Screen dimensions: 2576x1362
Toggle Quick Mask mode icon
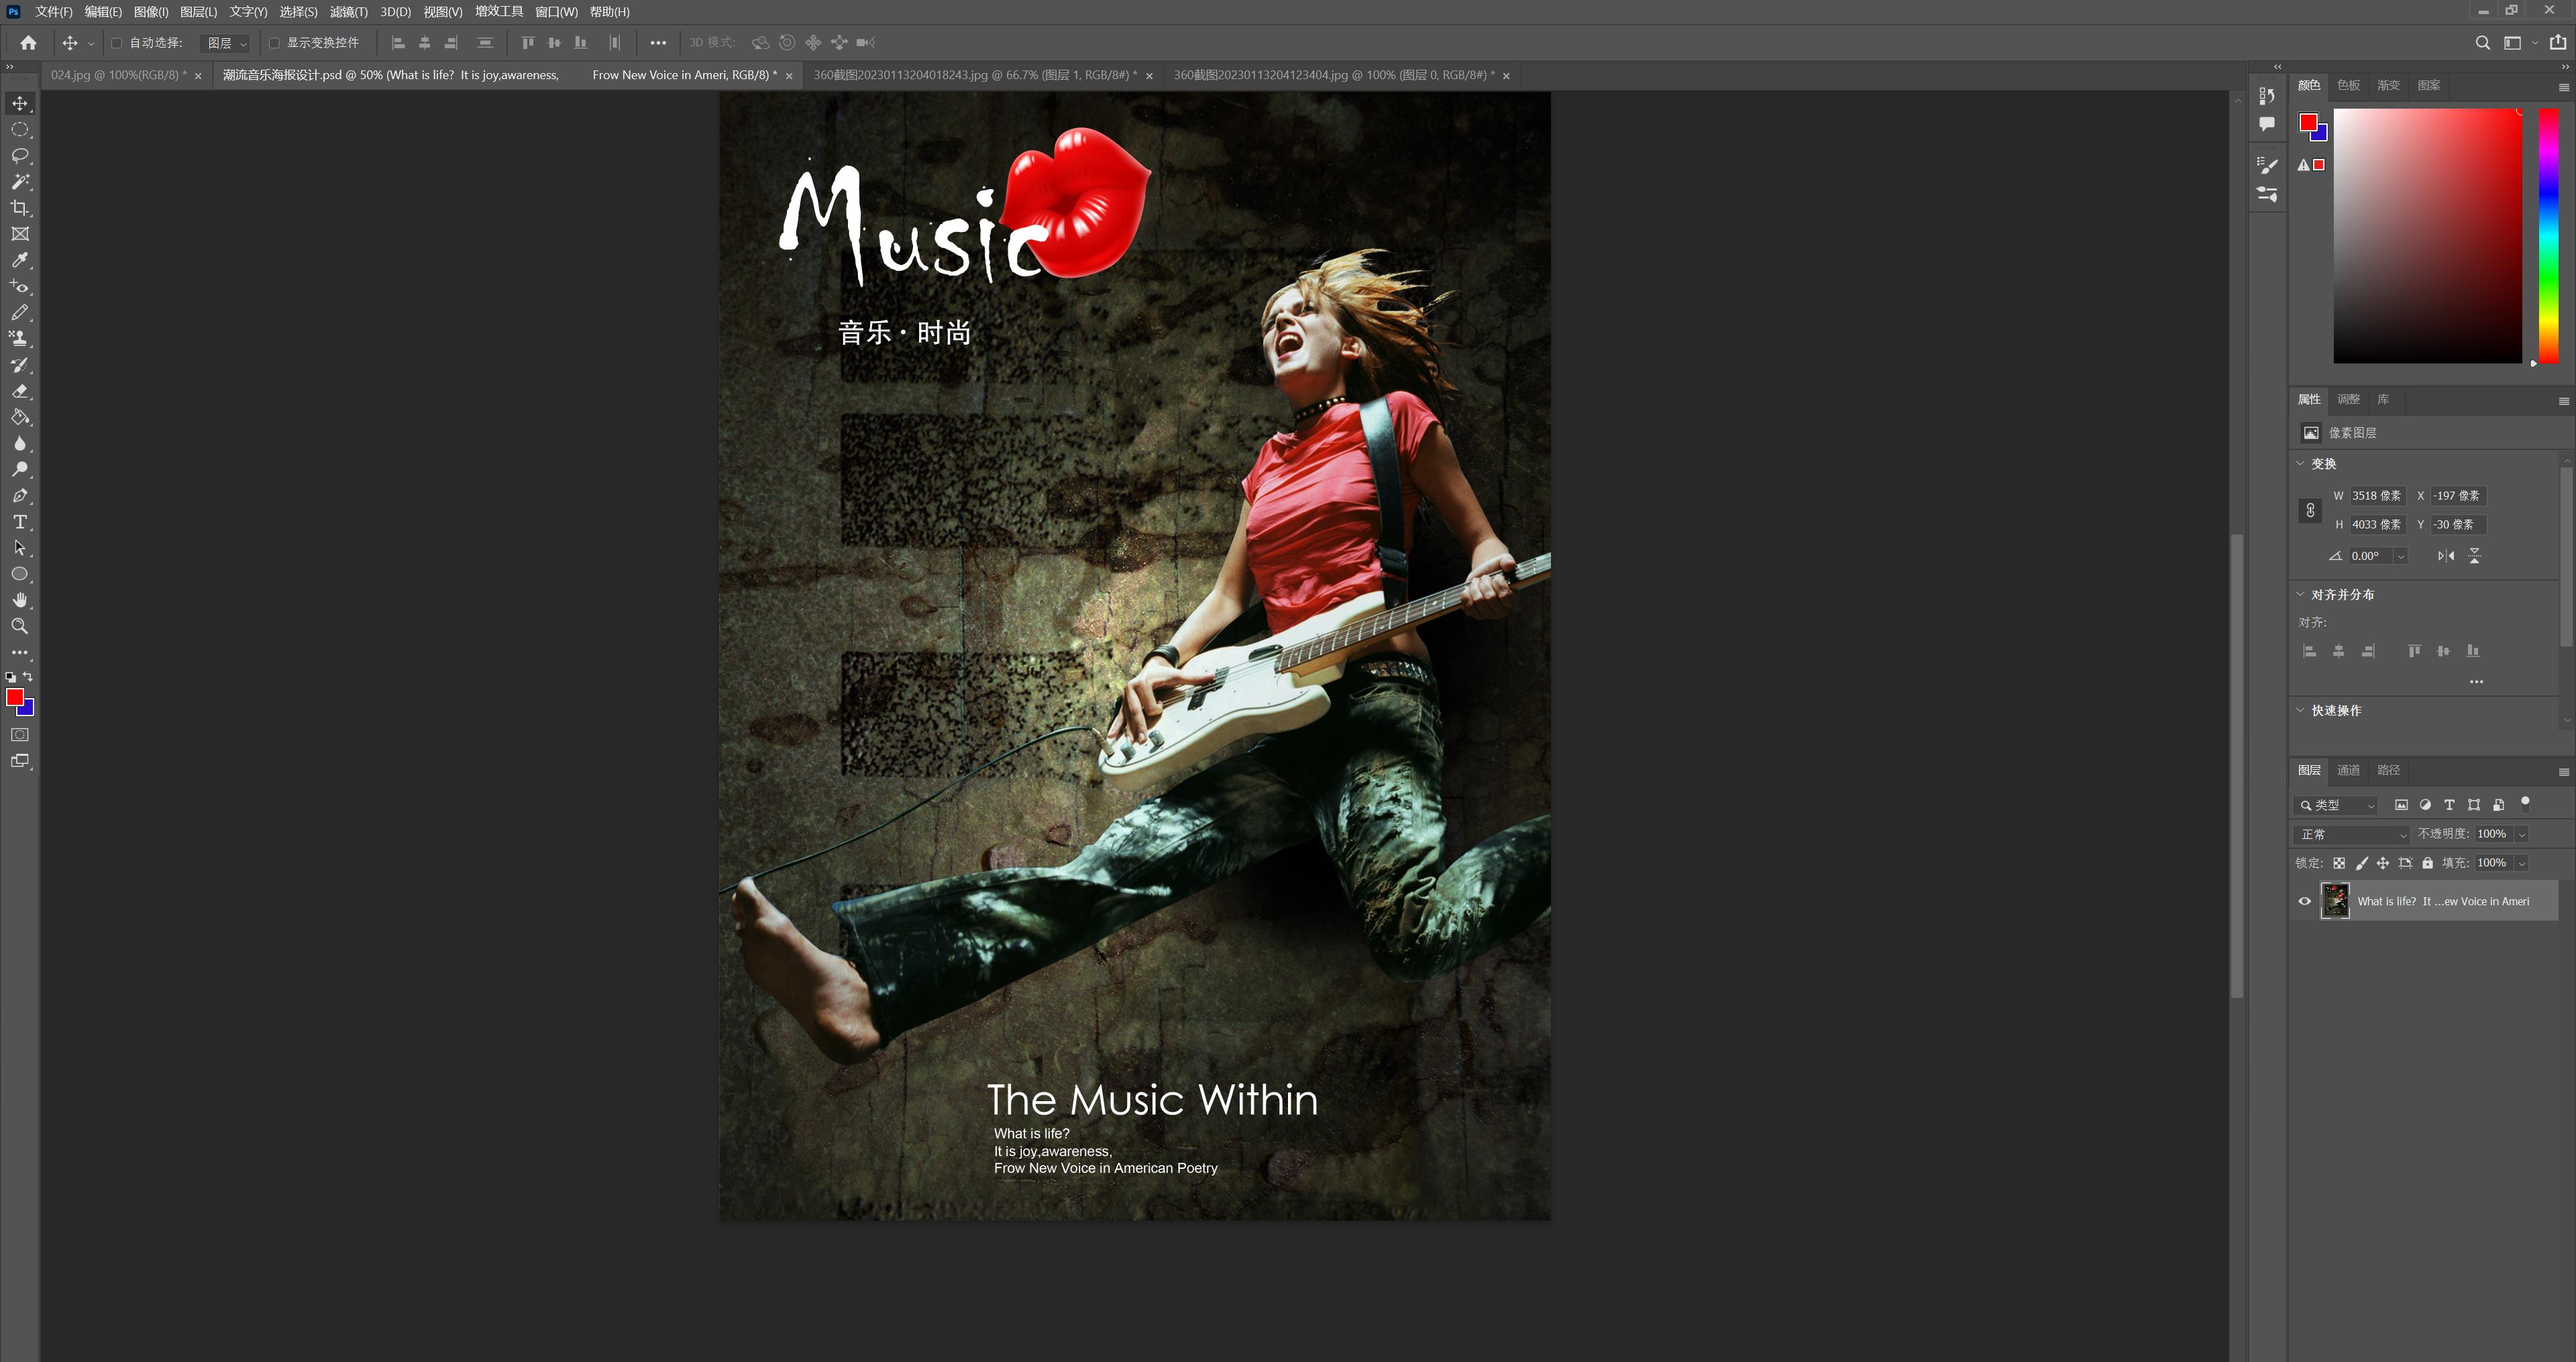pos(20,735)
